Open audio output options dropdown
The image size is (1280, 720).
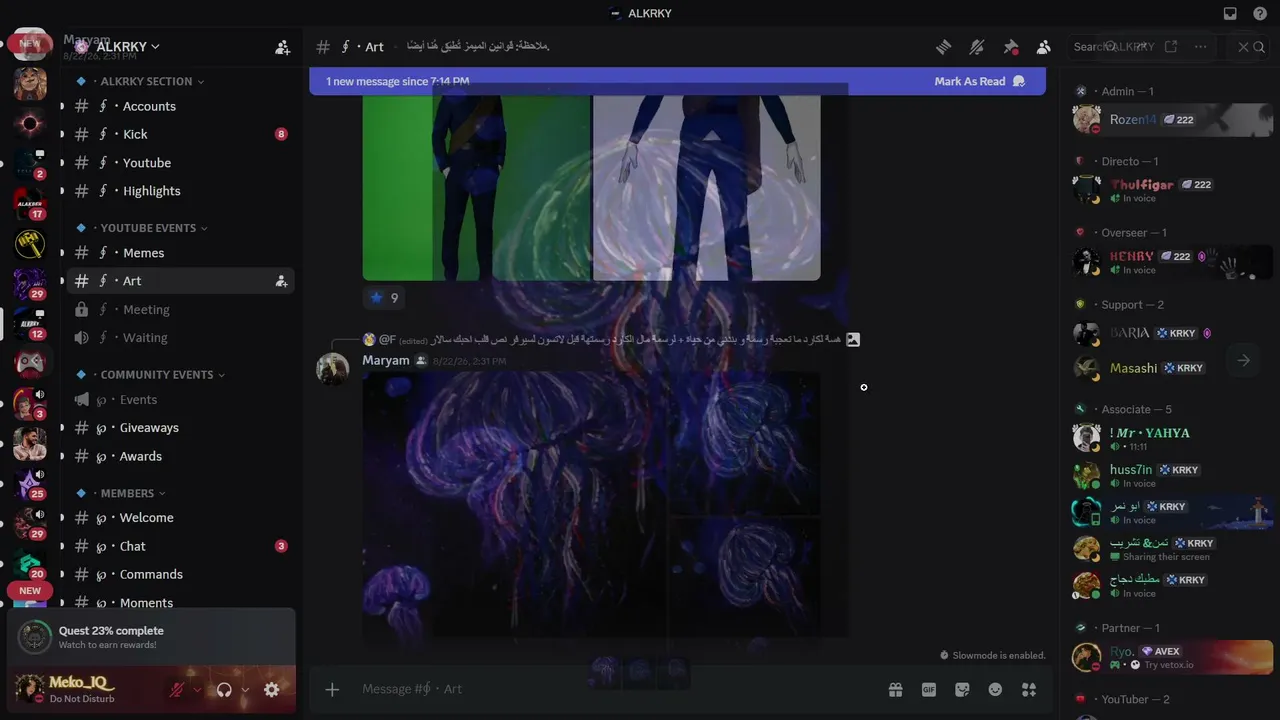pos(245,690)
